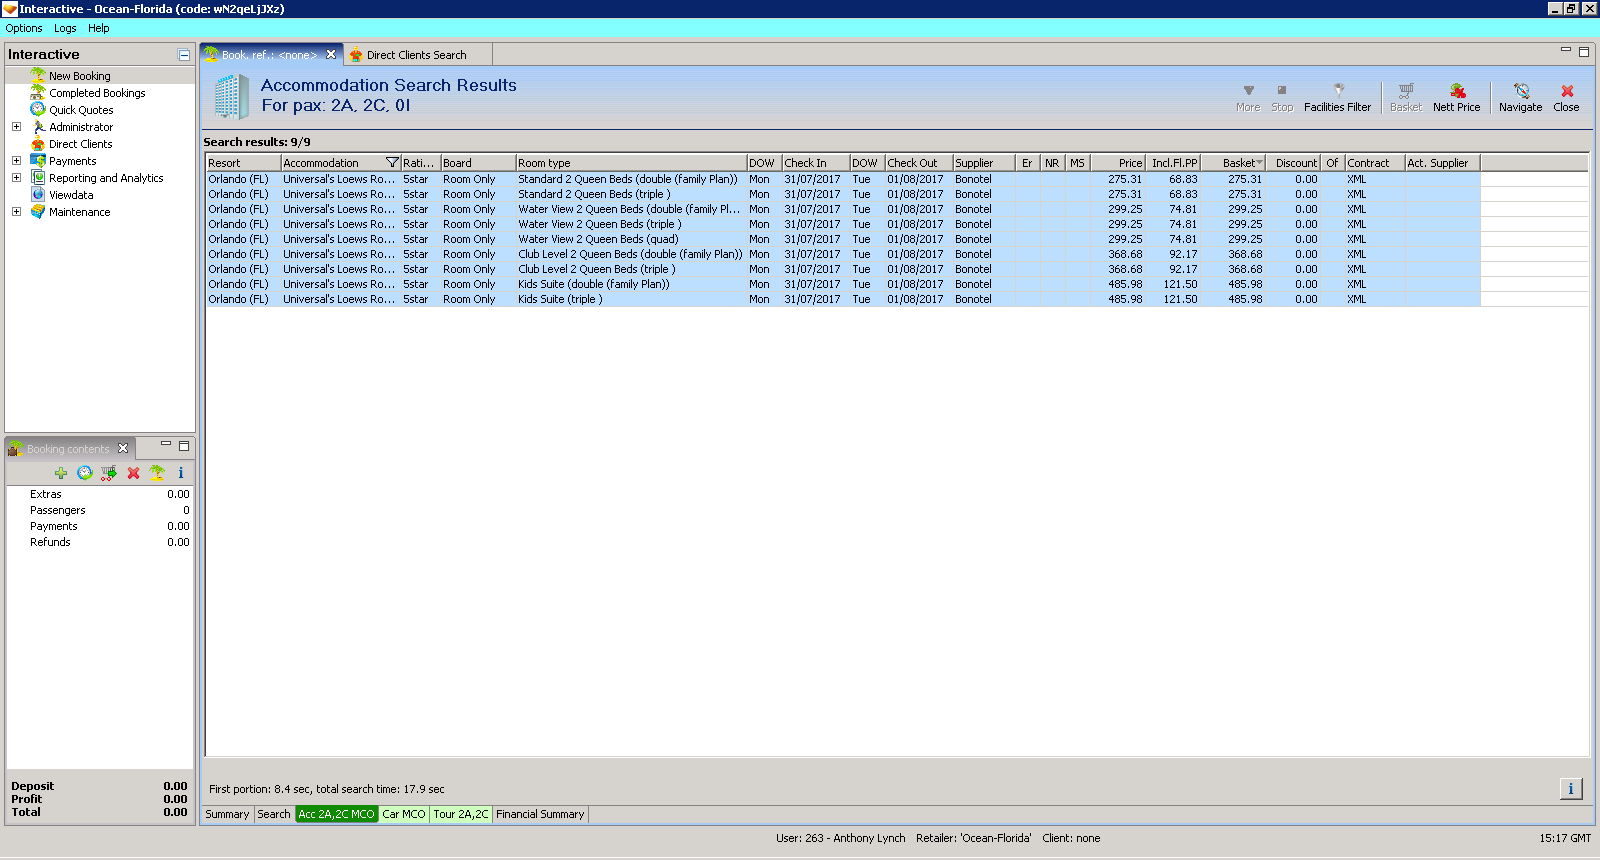The image size is (1600, 860).
Task: Click the Extras row in Booking contents
Action: pos(100,494)
